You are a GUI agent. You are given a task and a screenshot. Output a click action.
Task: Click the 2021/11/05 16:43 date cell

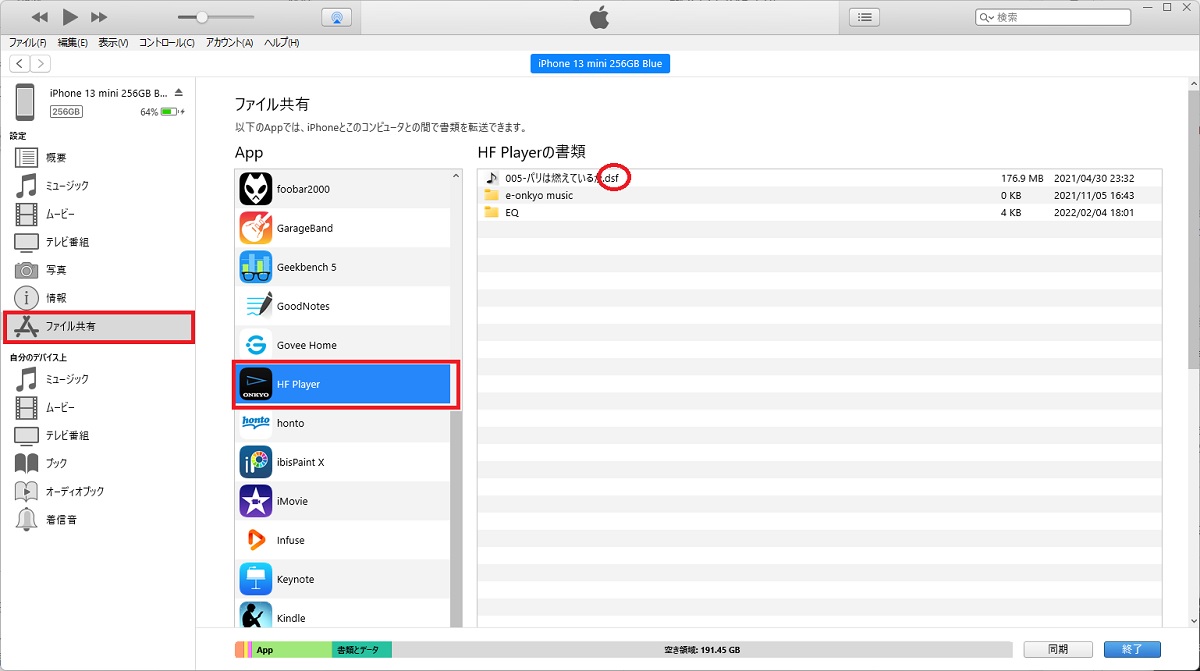click(x=1093, y=195)
